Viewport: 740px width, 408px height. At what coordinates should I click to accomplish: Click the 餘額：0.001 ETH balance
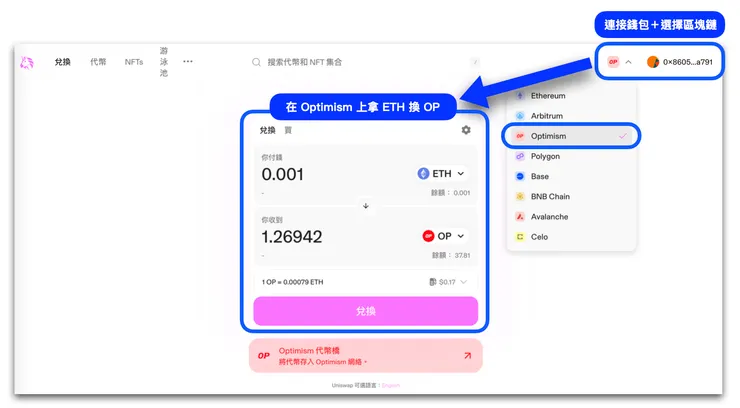coord(450,193)
